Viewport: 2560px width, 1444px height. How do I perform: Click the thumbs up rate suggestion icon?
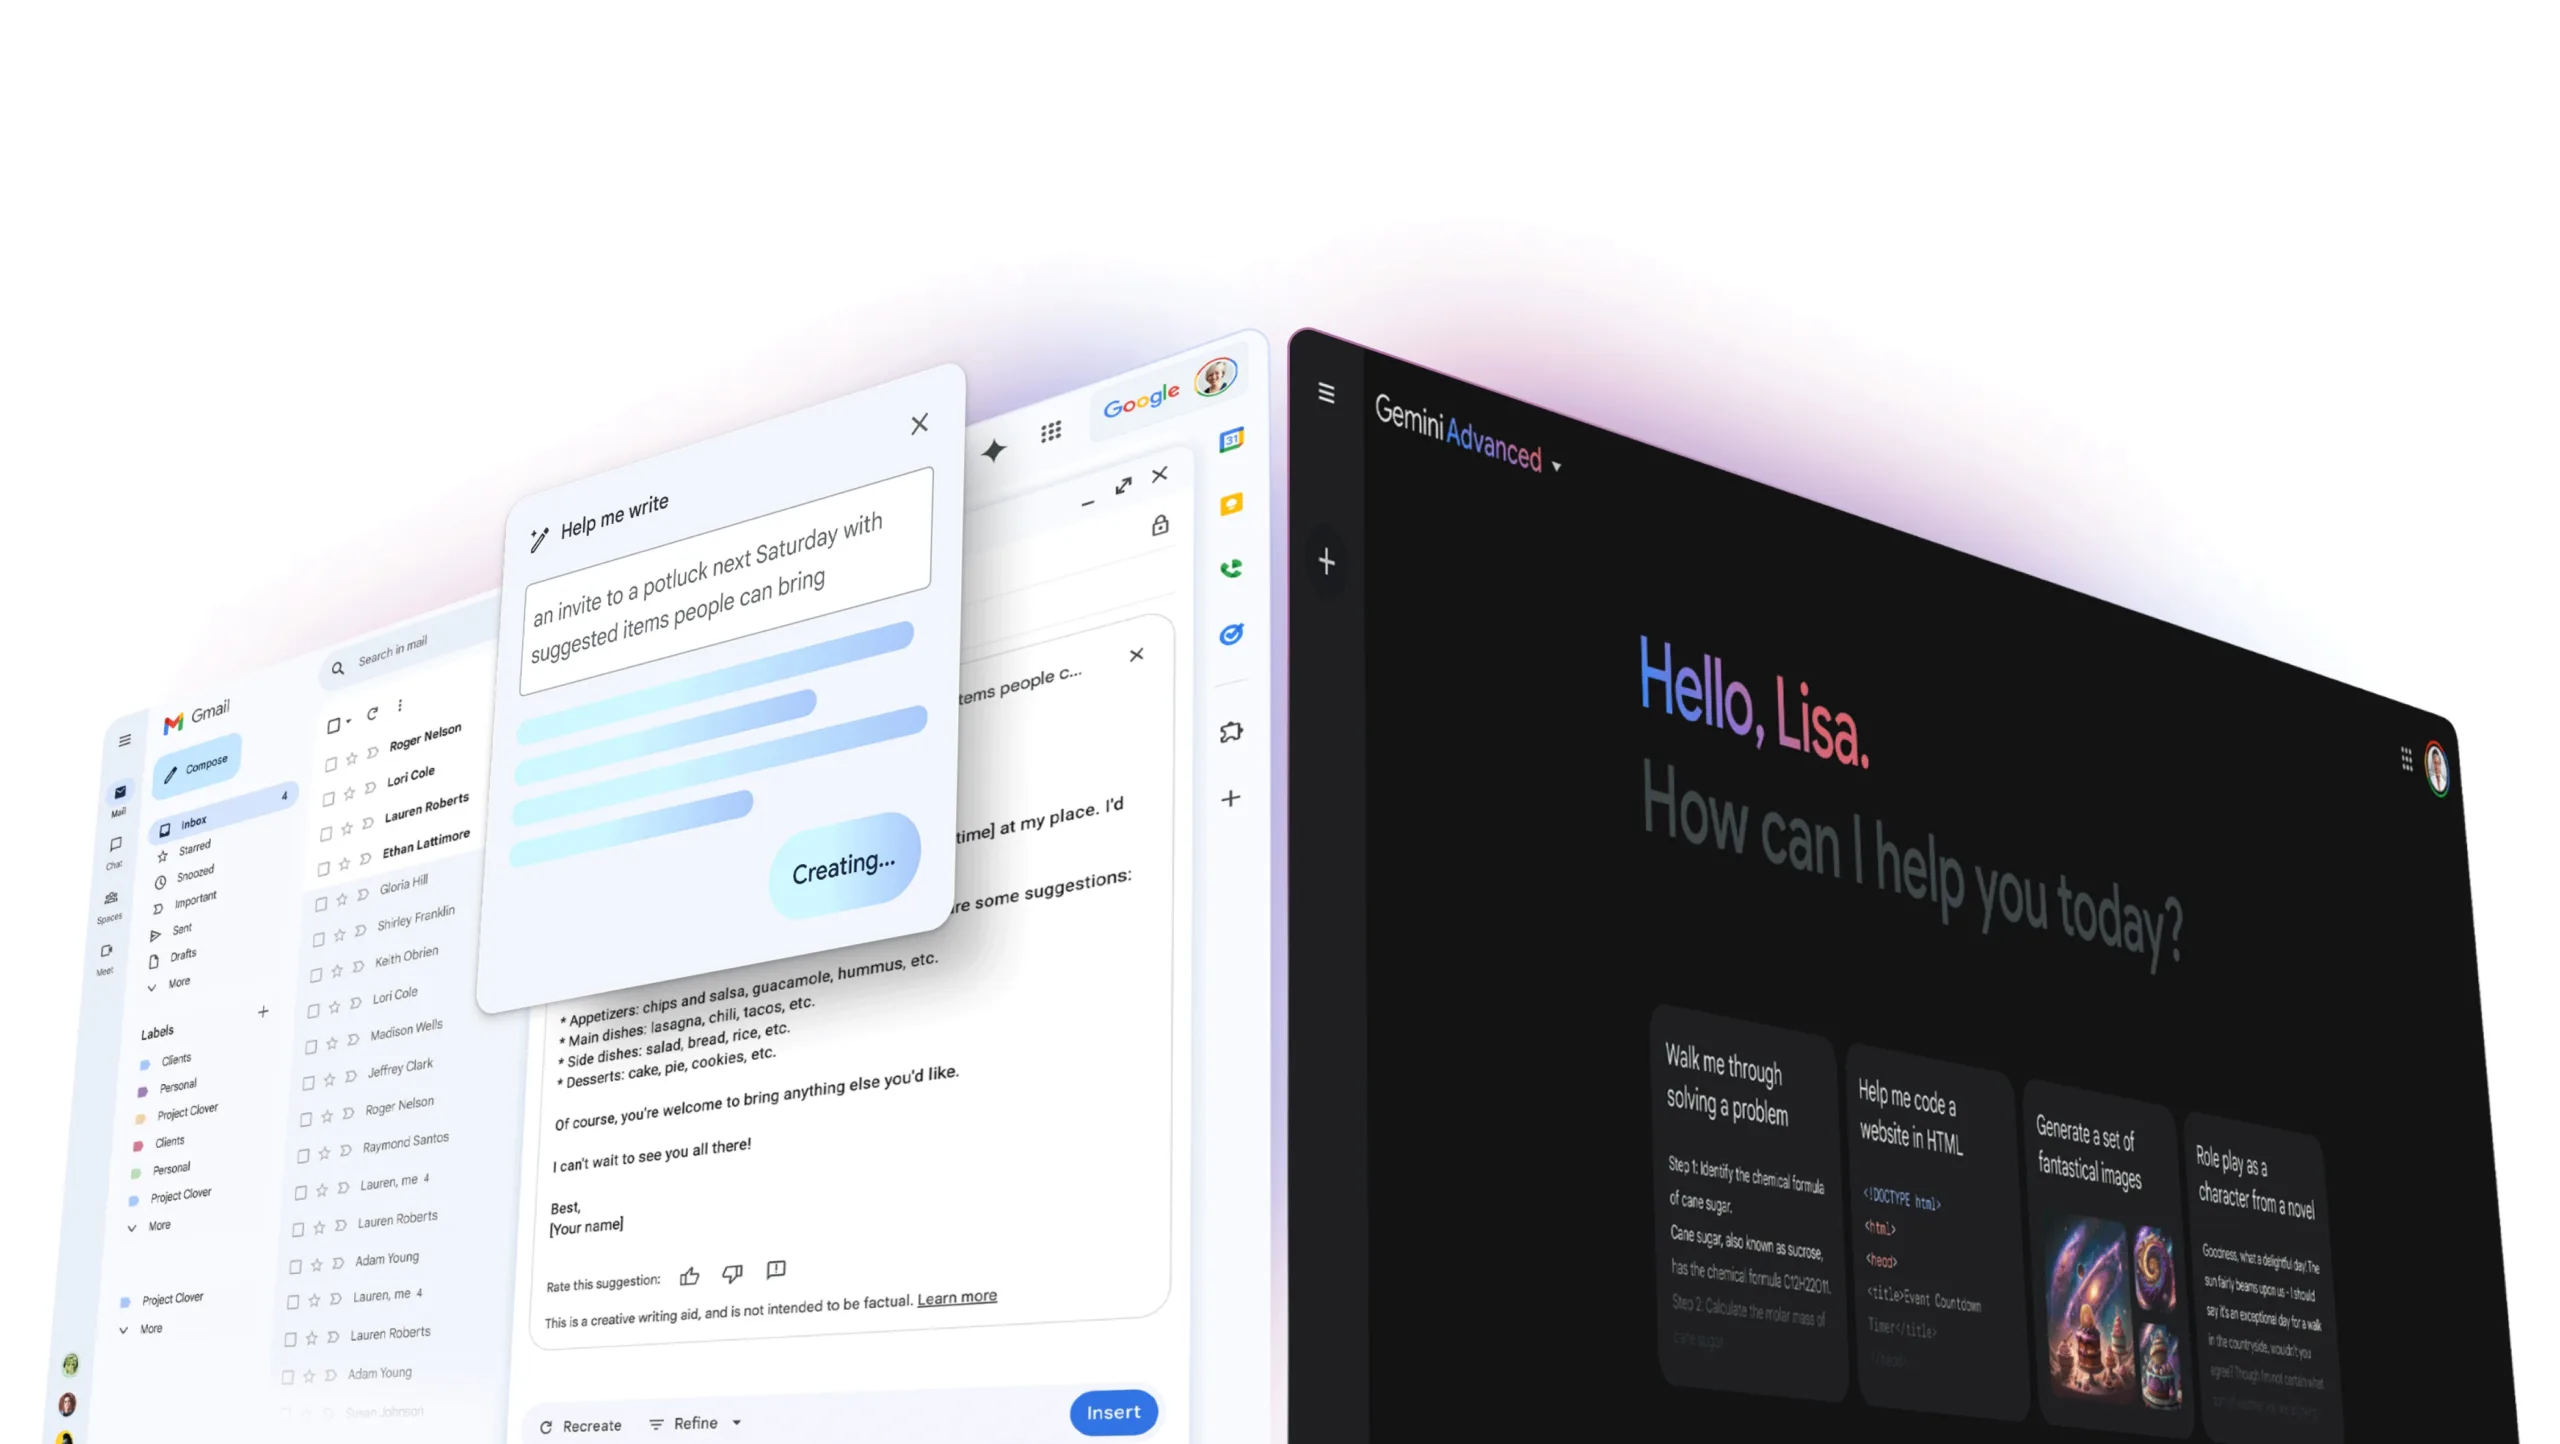pyautogui.click(x=687, y=1272)
